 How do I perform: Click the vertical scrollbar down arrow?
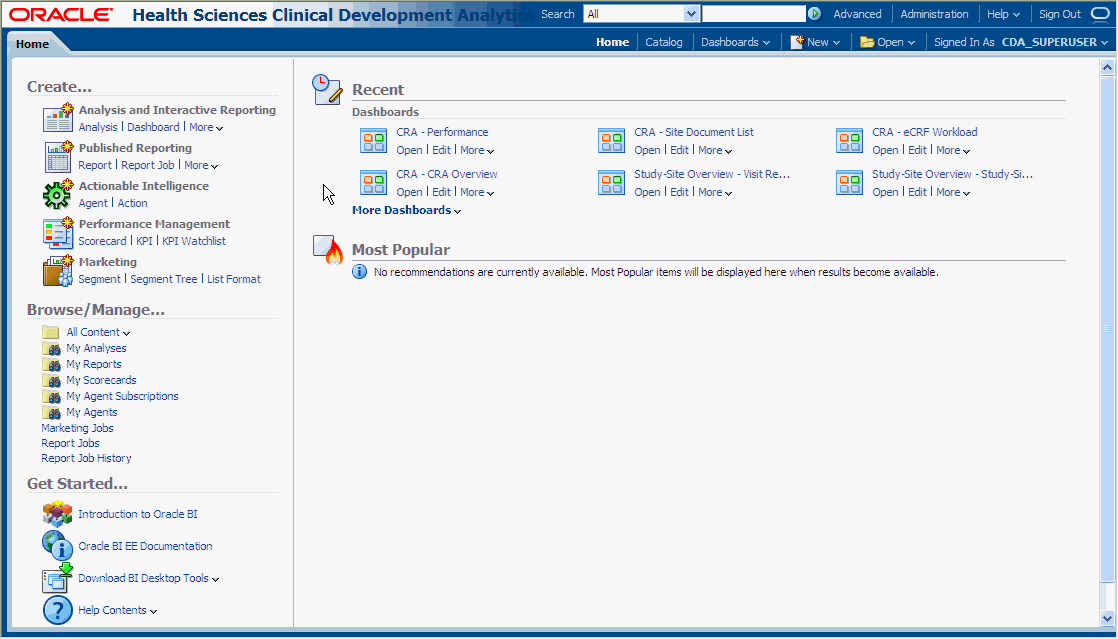pos(1107,618)
